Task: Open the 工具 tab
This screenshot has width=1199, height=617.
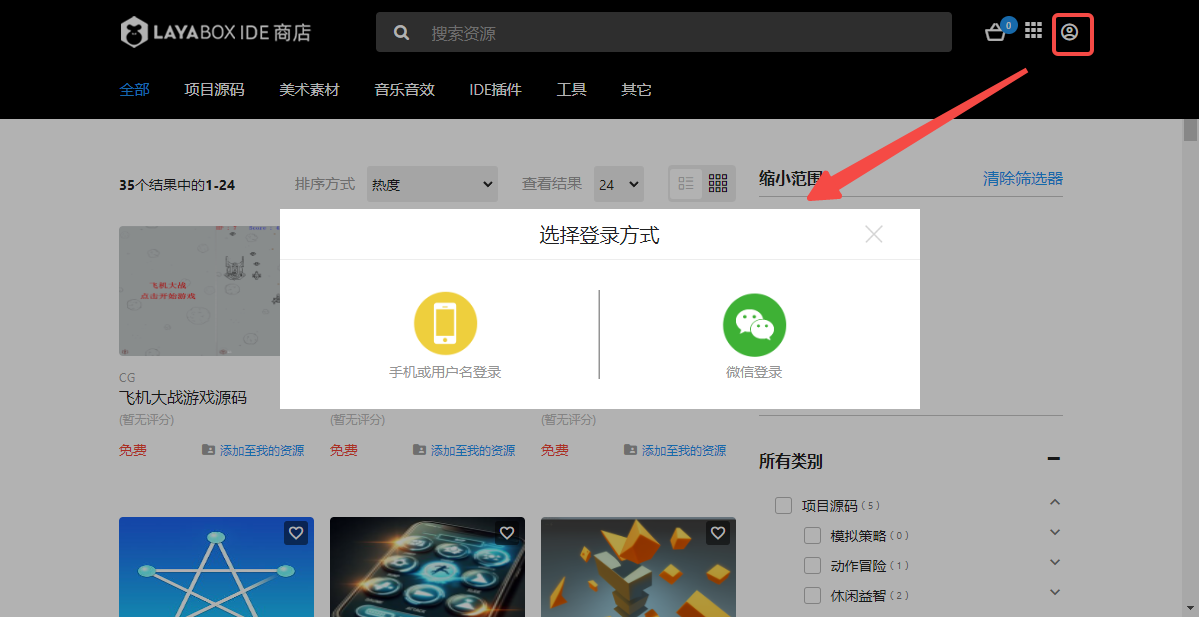Action: (571, 89)
